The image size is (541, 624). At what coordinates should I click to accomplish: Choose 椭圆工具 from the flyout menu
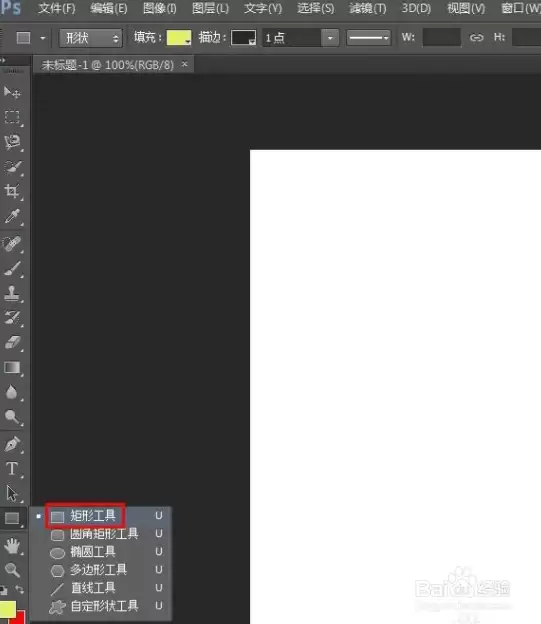93,552
